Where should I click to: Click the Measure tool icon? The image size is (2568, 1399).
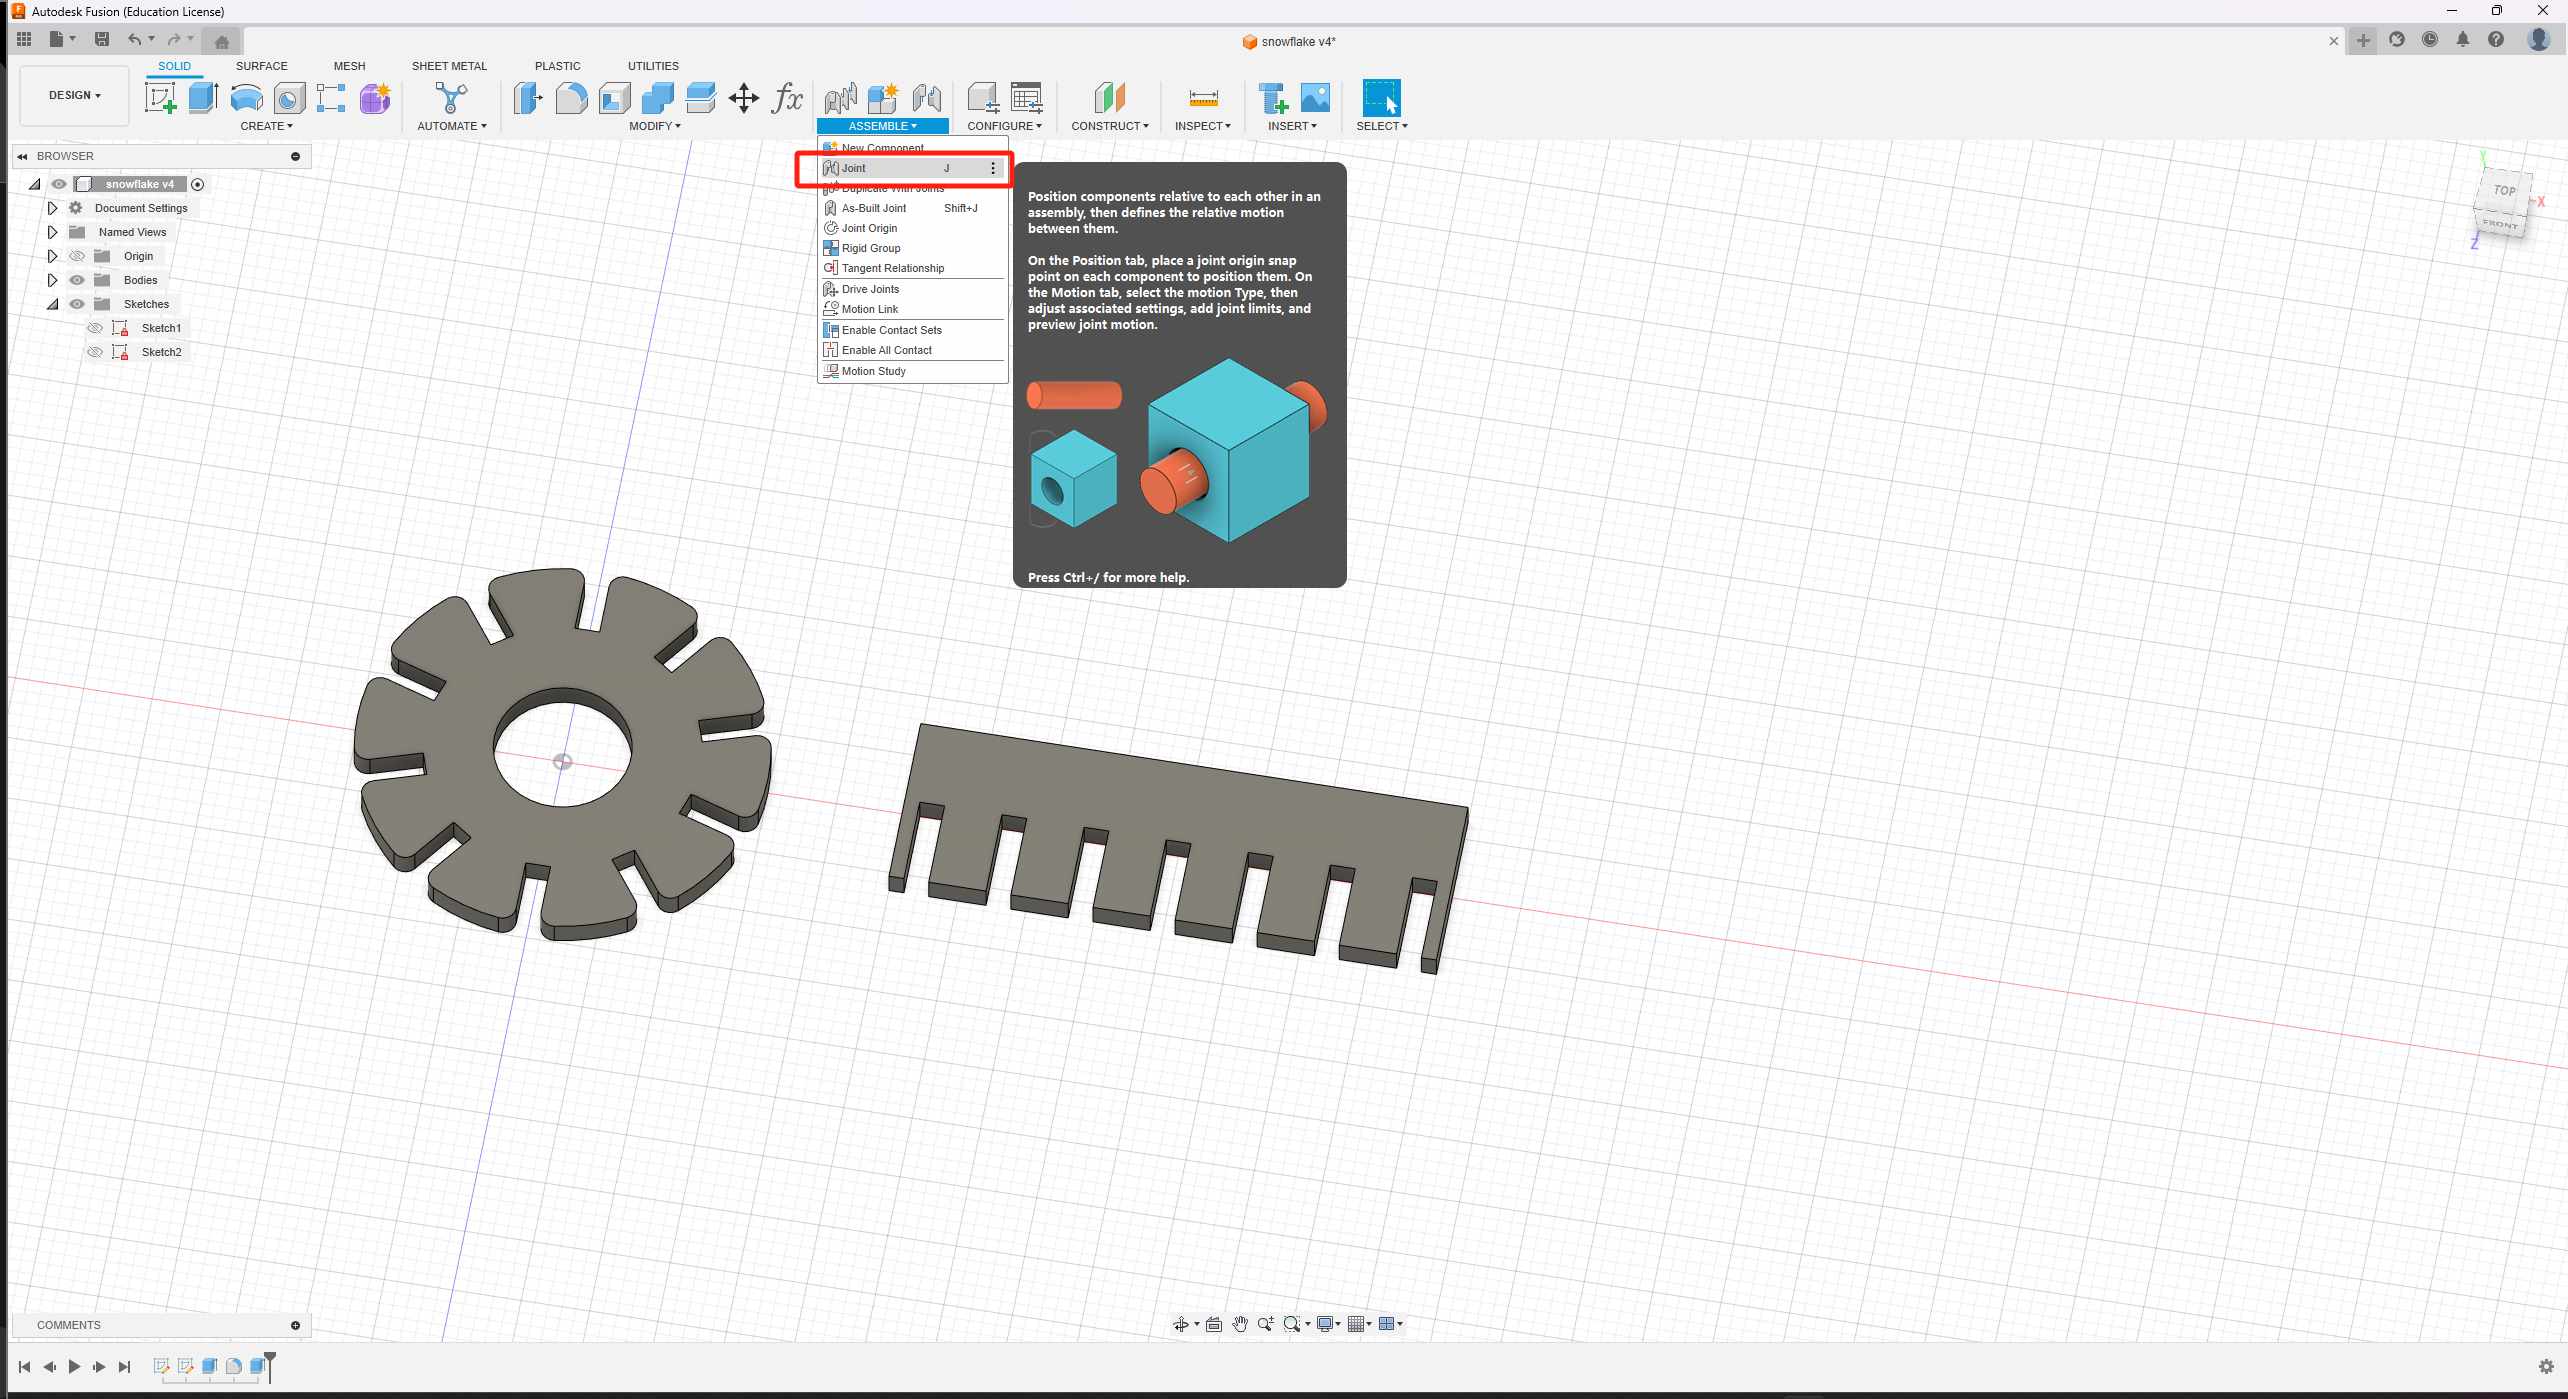[x=1203, y=98]
